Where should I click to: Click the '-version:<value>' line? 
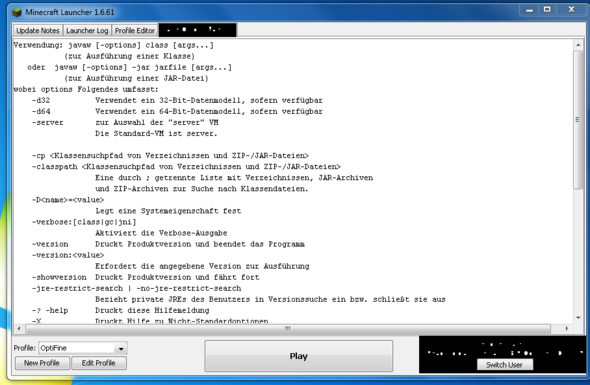tap(68, 255)
